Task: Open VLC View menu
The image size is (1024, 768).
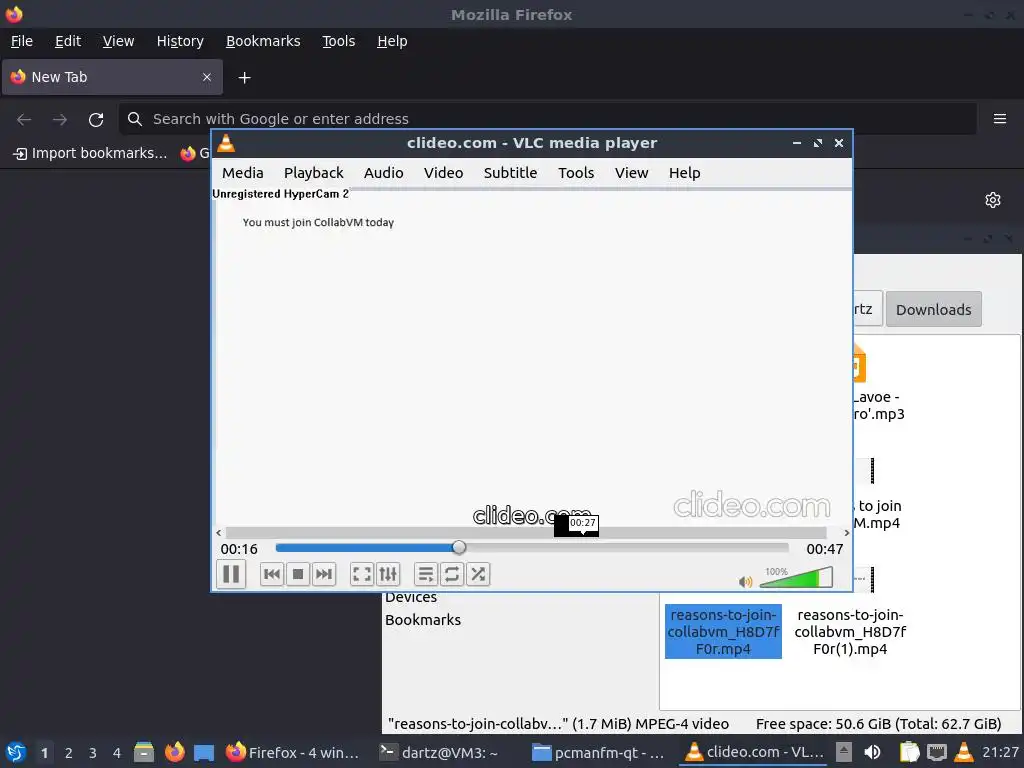Action: point(632,173)
